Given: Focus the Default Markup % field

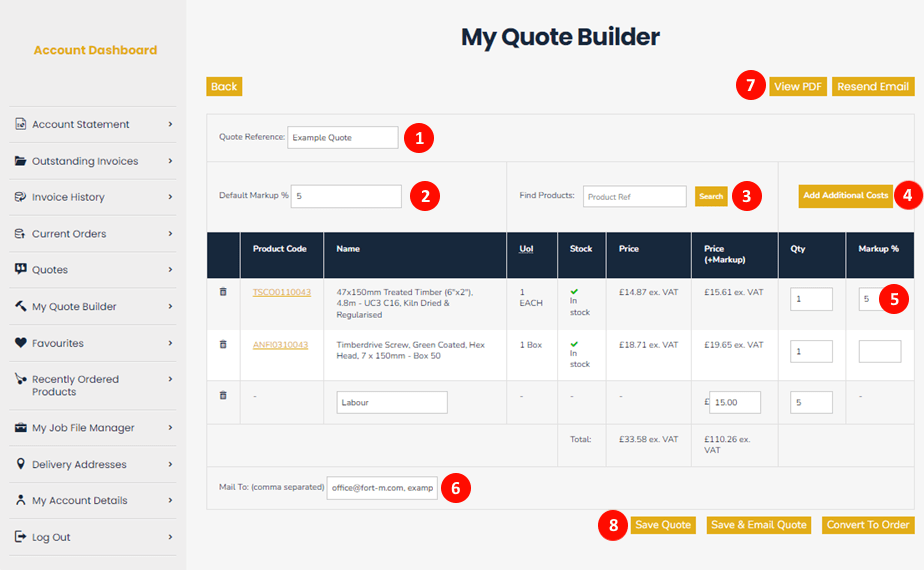Looking at the screenshot, I should [x=346, y=196].
